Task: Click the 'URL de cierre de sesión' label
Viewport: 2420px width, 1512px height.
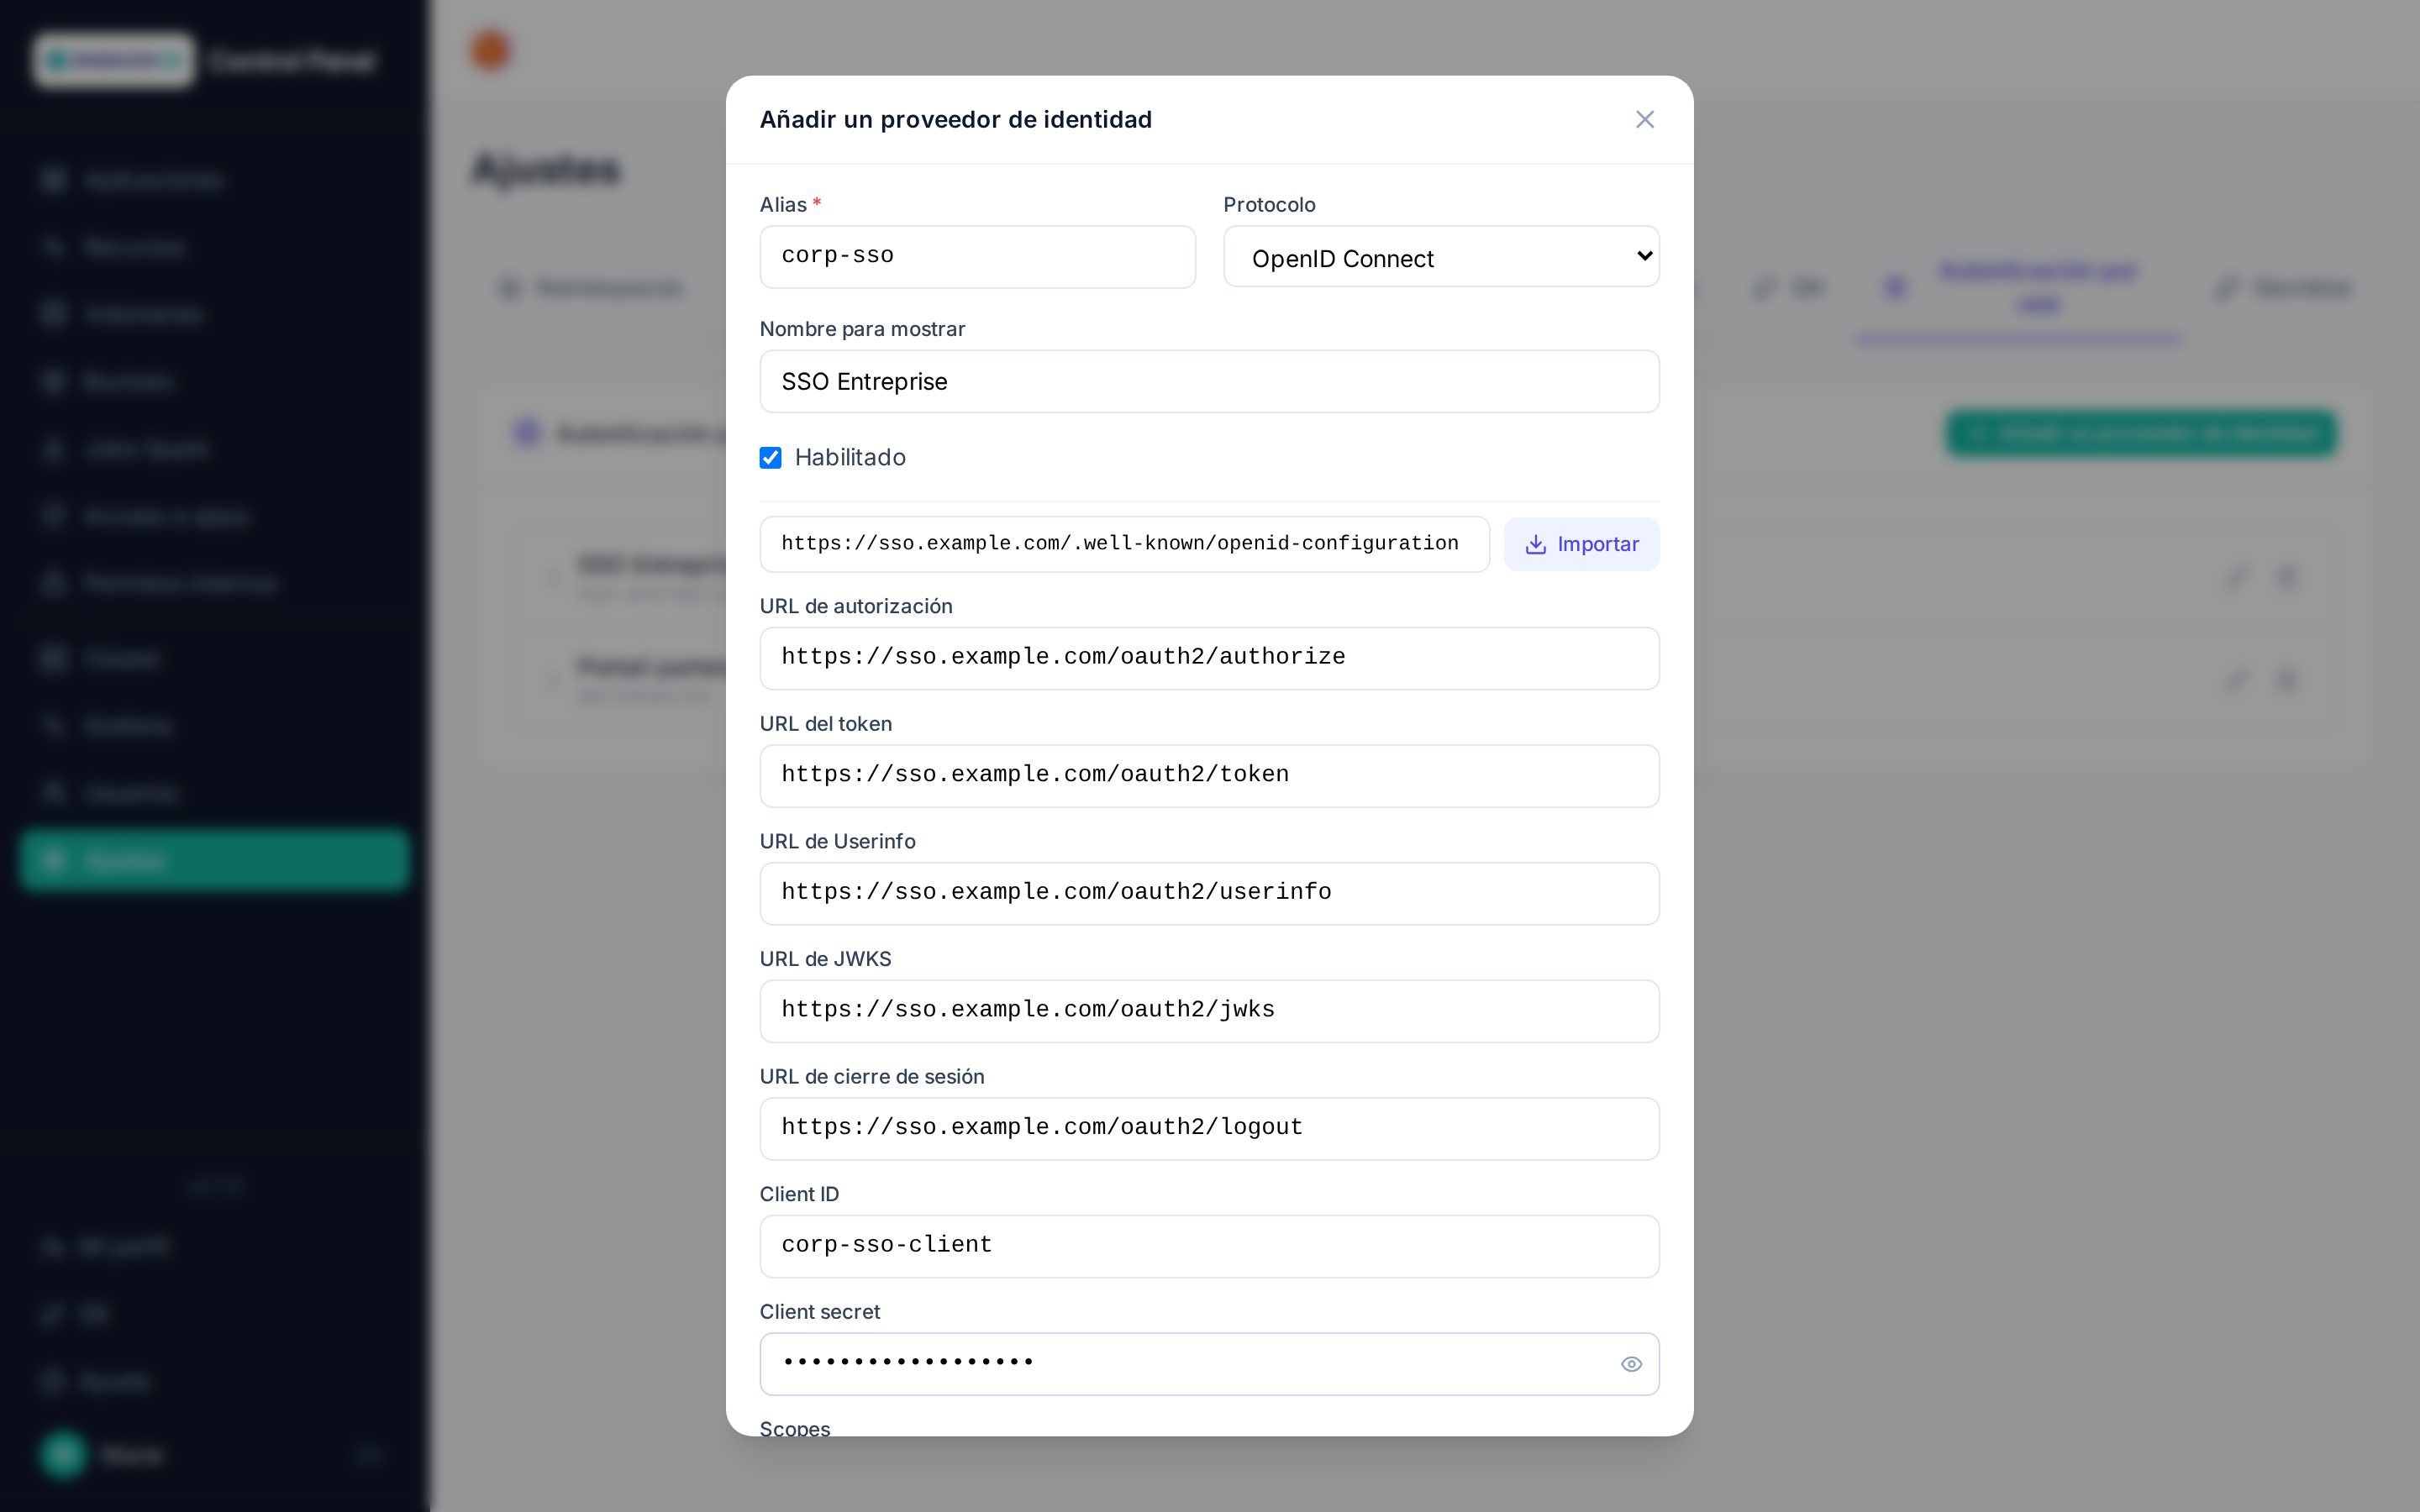Action: (872, 1076)
